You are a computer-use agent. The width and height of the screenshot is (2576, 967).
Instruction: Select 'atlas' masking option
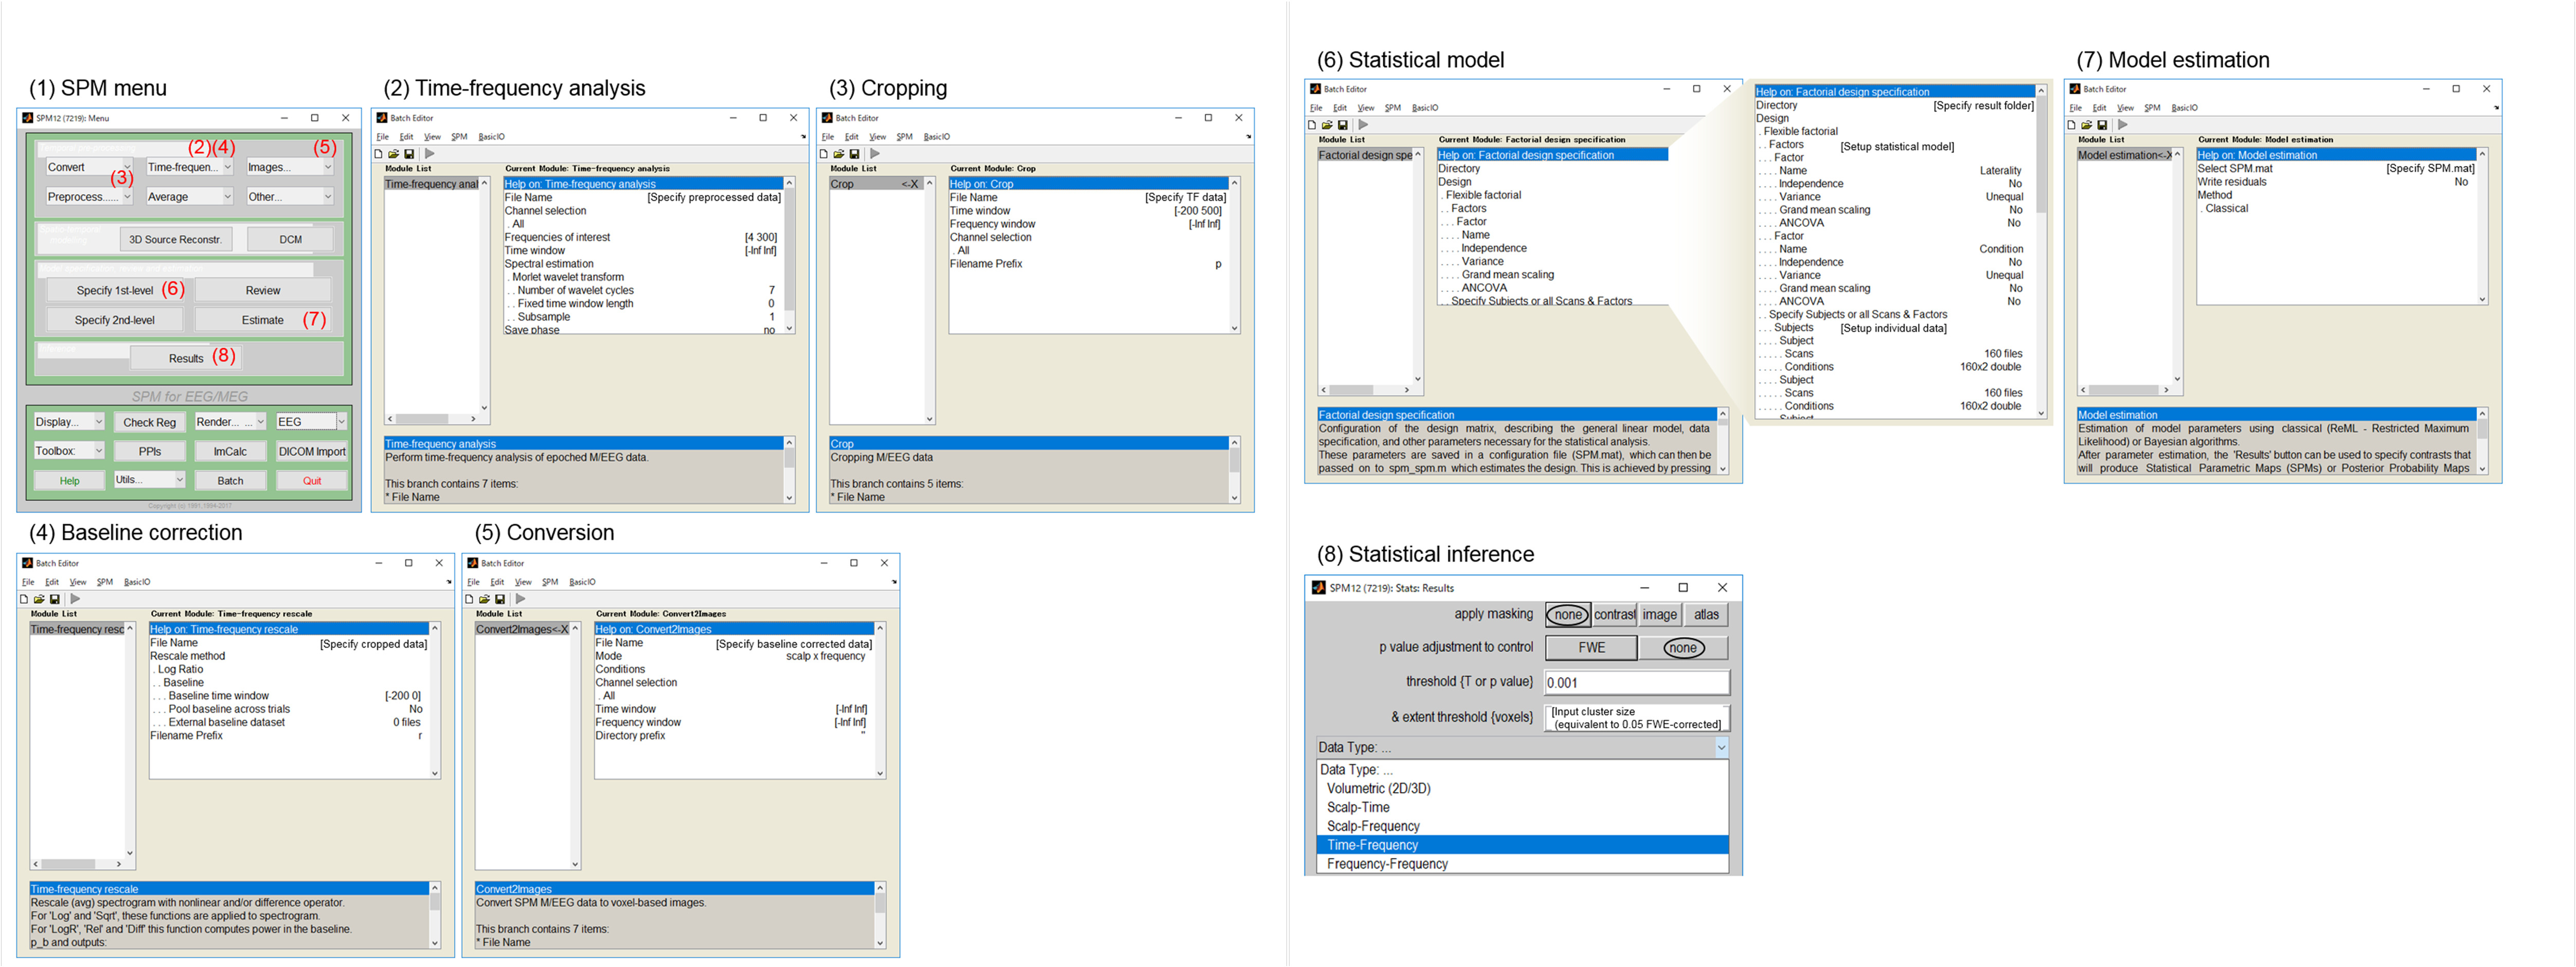coord(1706,615)
